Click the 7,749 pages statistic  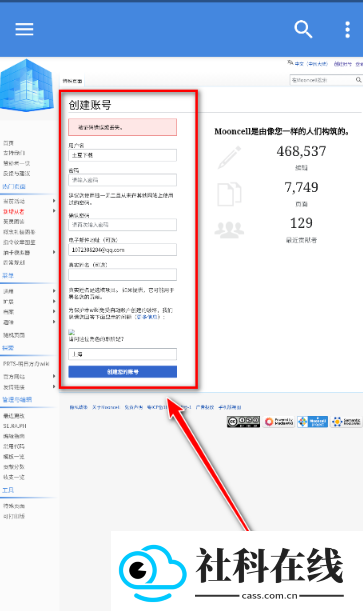coord(301,187)
